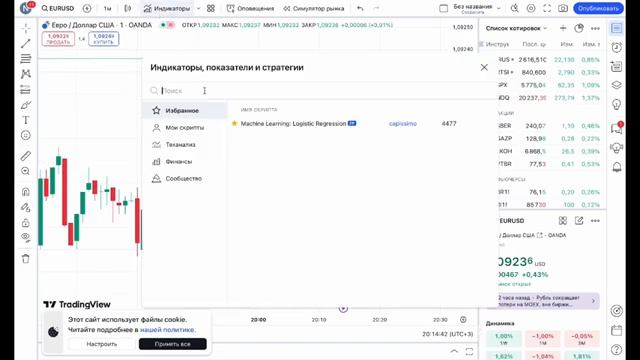Select the Сообщество tab

(184, 178)
